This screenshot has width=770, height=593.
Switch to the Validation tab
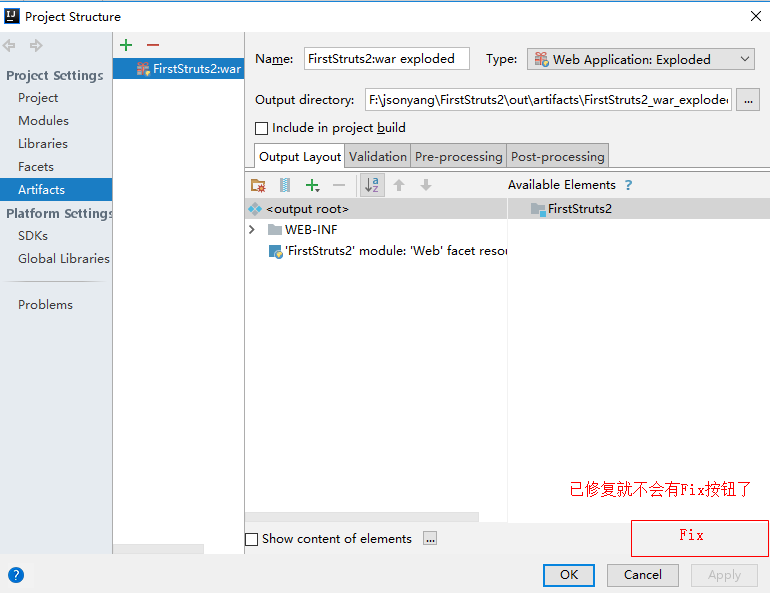pyautogui.click(x=378, y=157)
